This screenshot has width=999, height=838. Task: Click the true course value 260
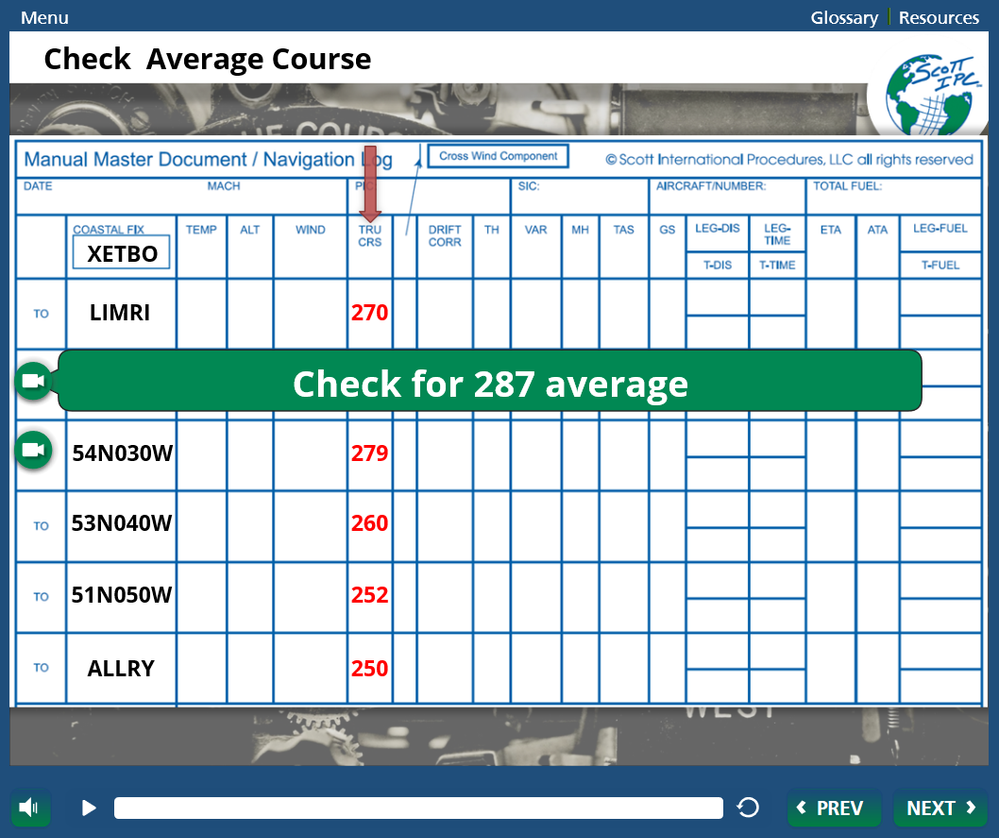coord(370,524)
